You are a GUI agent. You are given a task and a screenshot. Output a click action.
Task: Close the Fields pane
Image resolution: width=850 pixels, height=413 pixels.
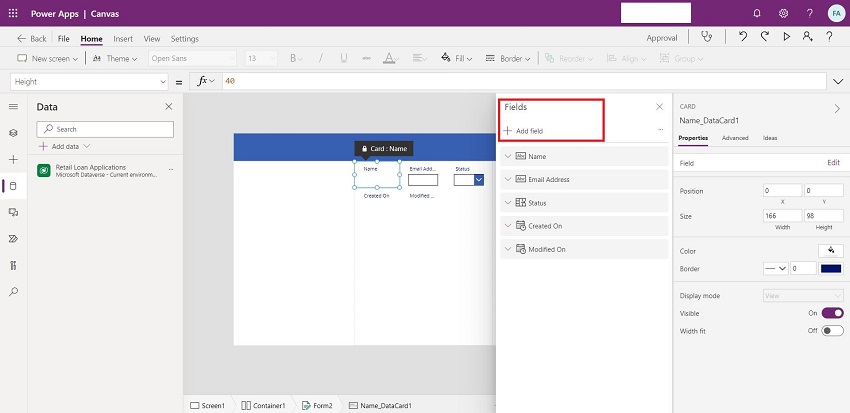[659, 107]
